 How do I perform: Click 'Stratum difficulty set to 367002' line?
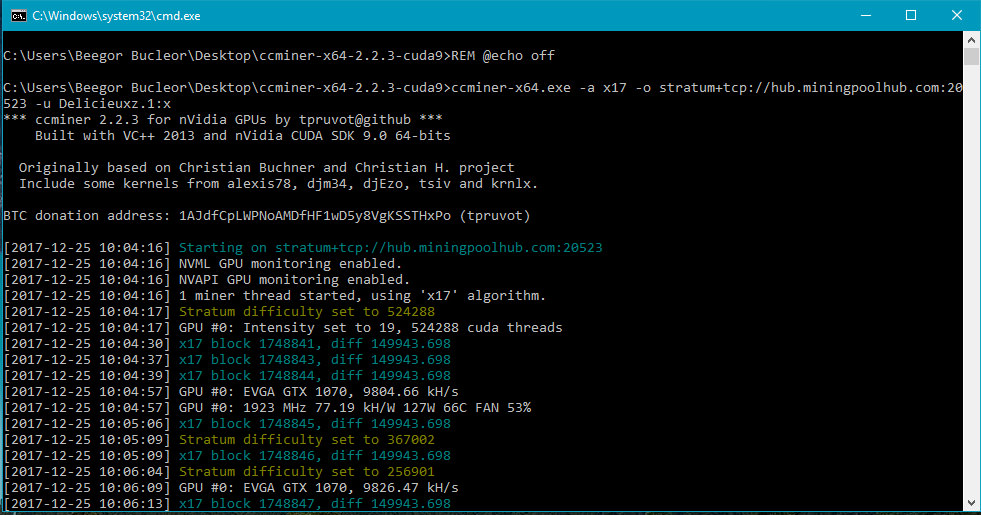[219, 440]
